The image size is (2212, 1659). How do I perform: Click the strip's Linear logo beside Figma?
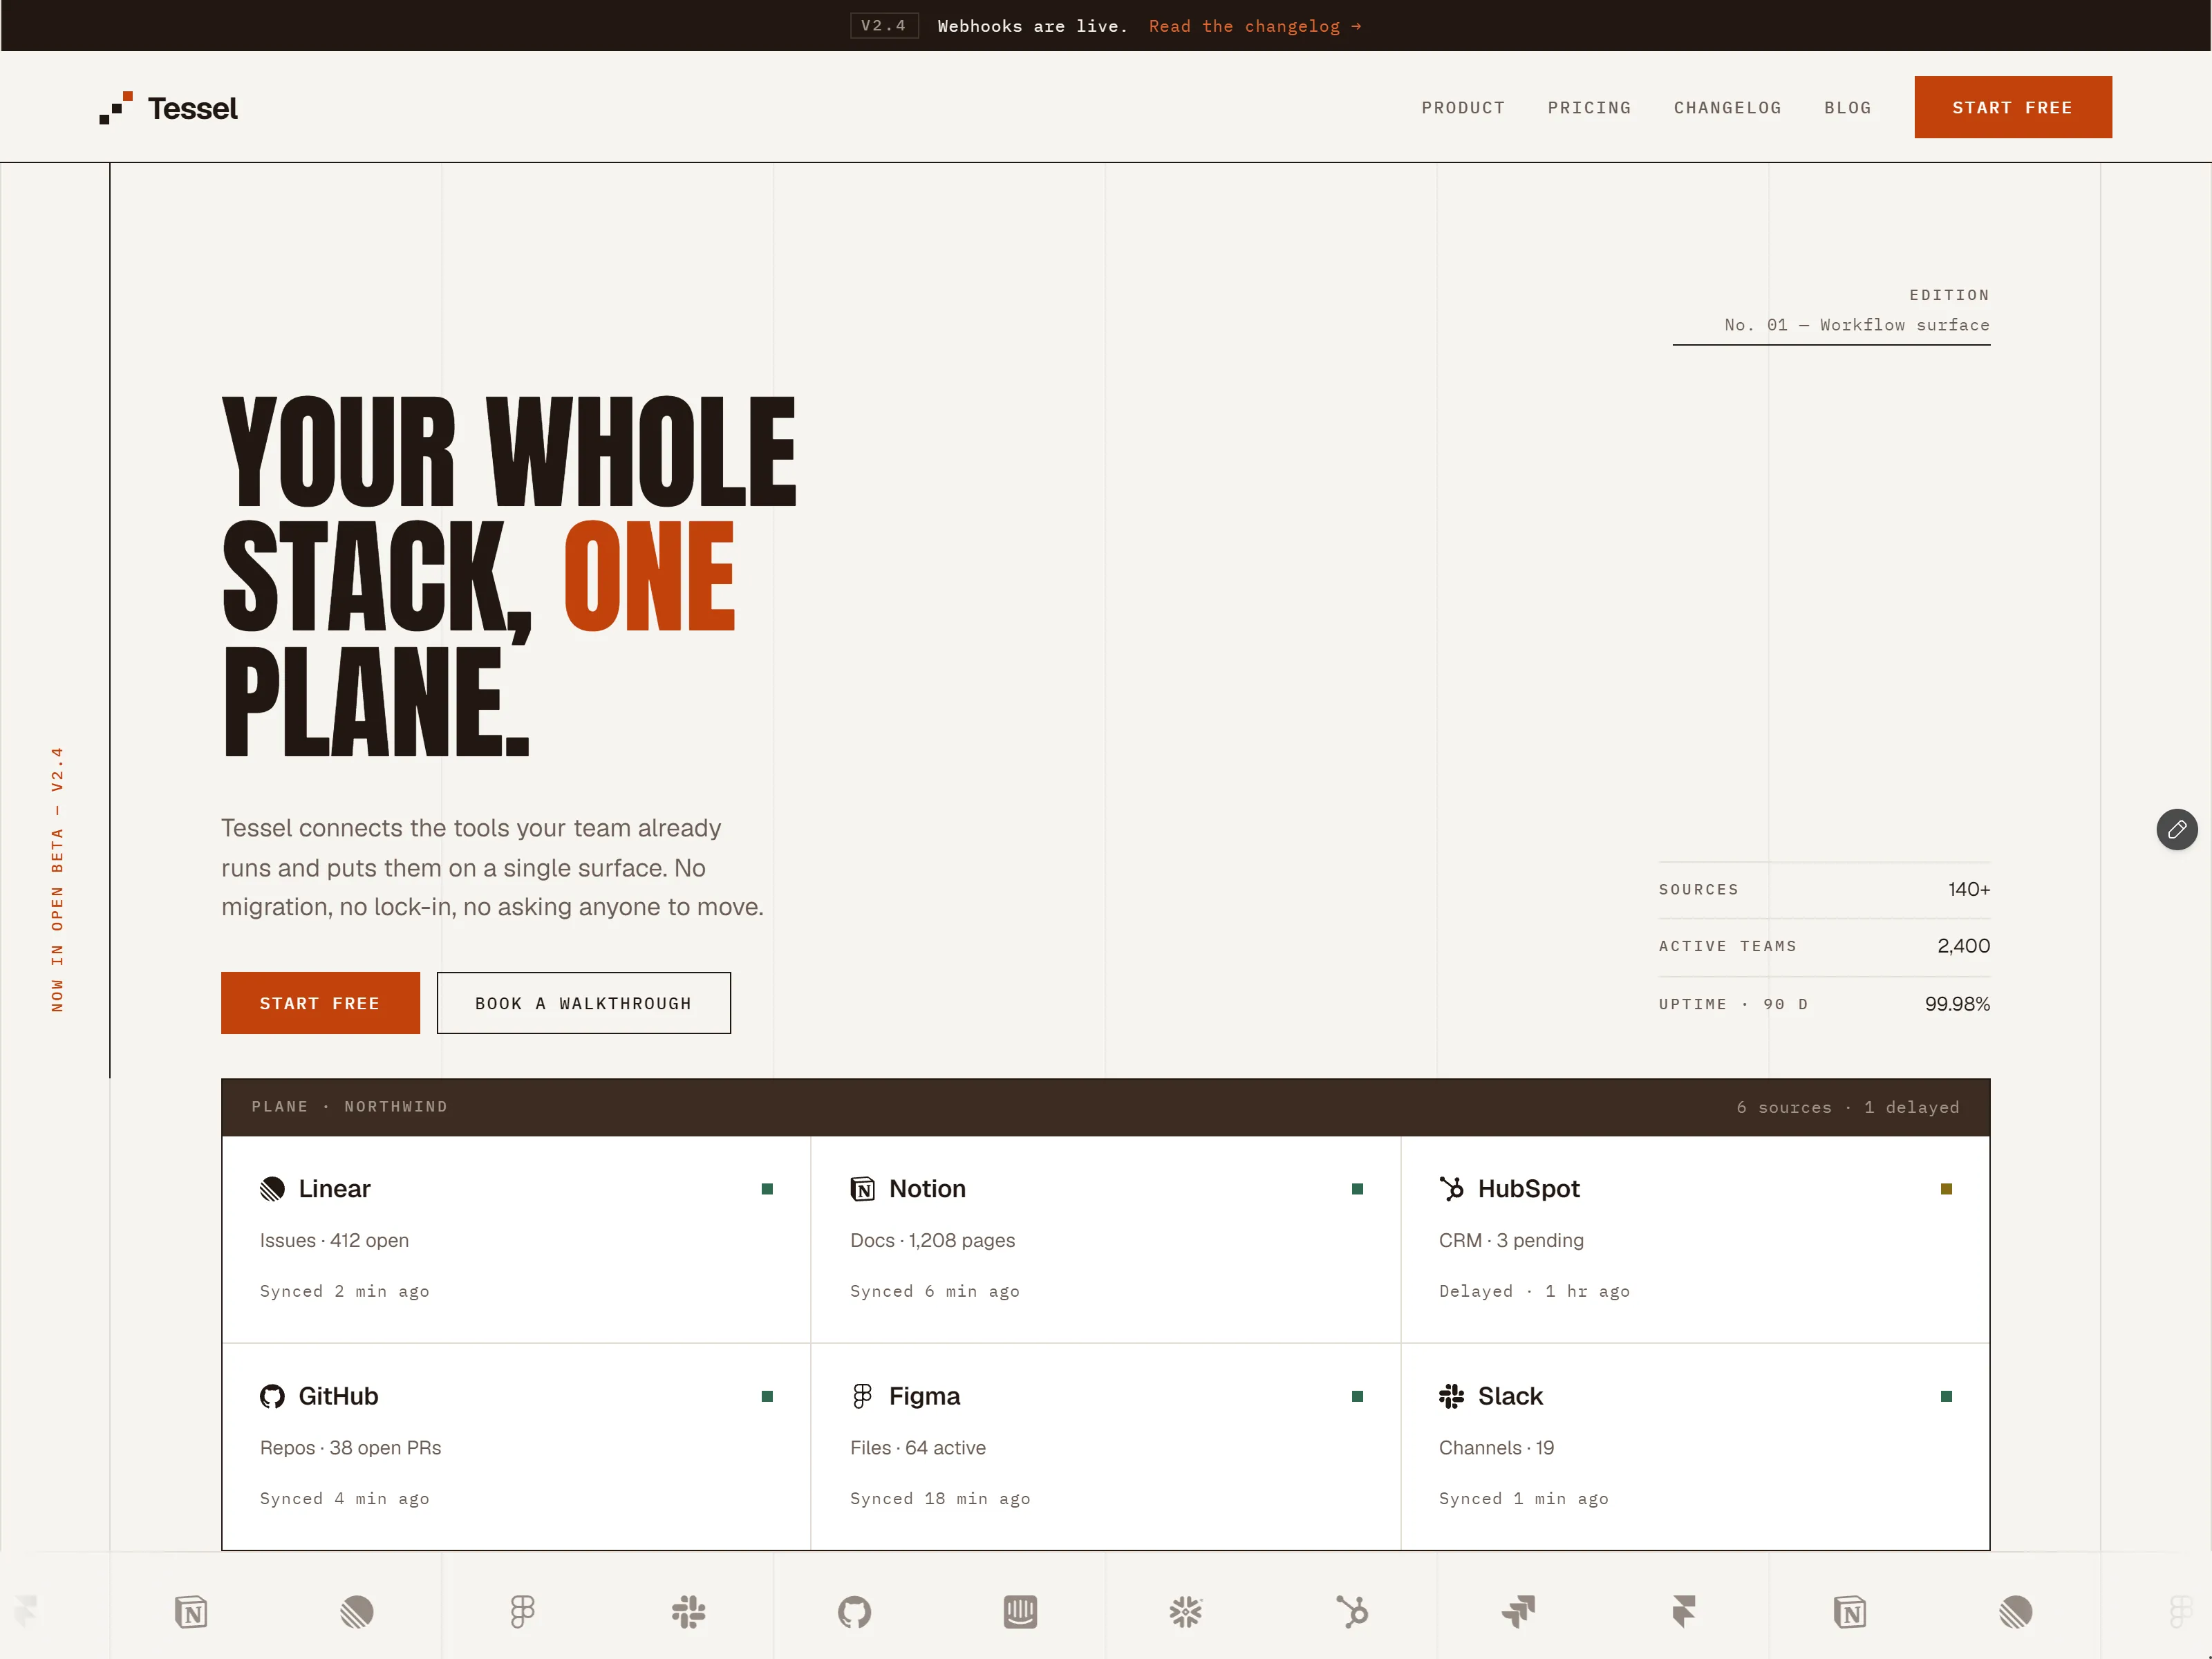(356, 1612)
